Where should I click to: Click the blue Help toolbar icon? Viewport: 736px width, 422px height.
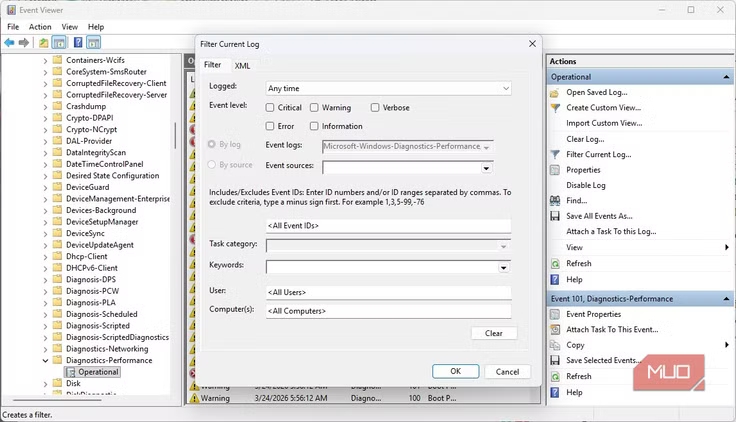point(77,43)
